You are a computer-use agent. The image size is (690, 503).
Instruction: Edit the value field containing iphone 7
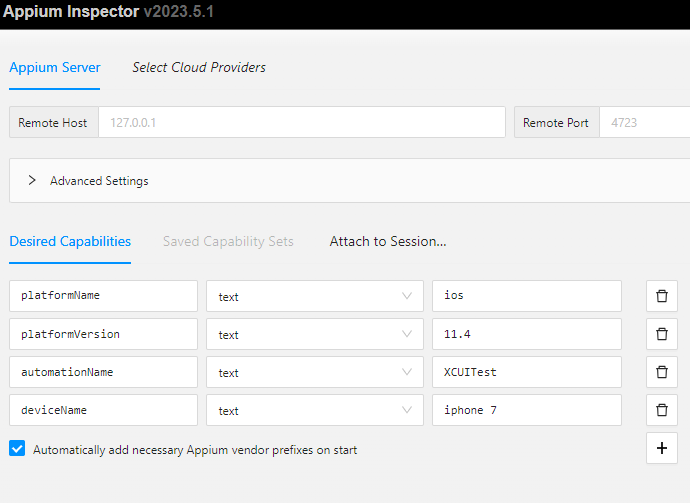click(x=527, y=410)
